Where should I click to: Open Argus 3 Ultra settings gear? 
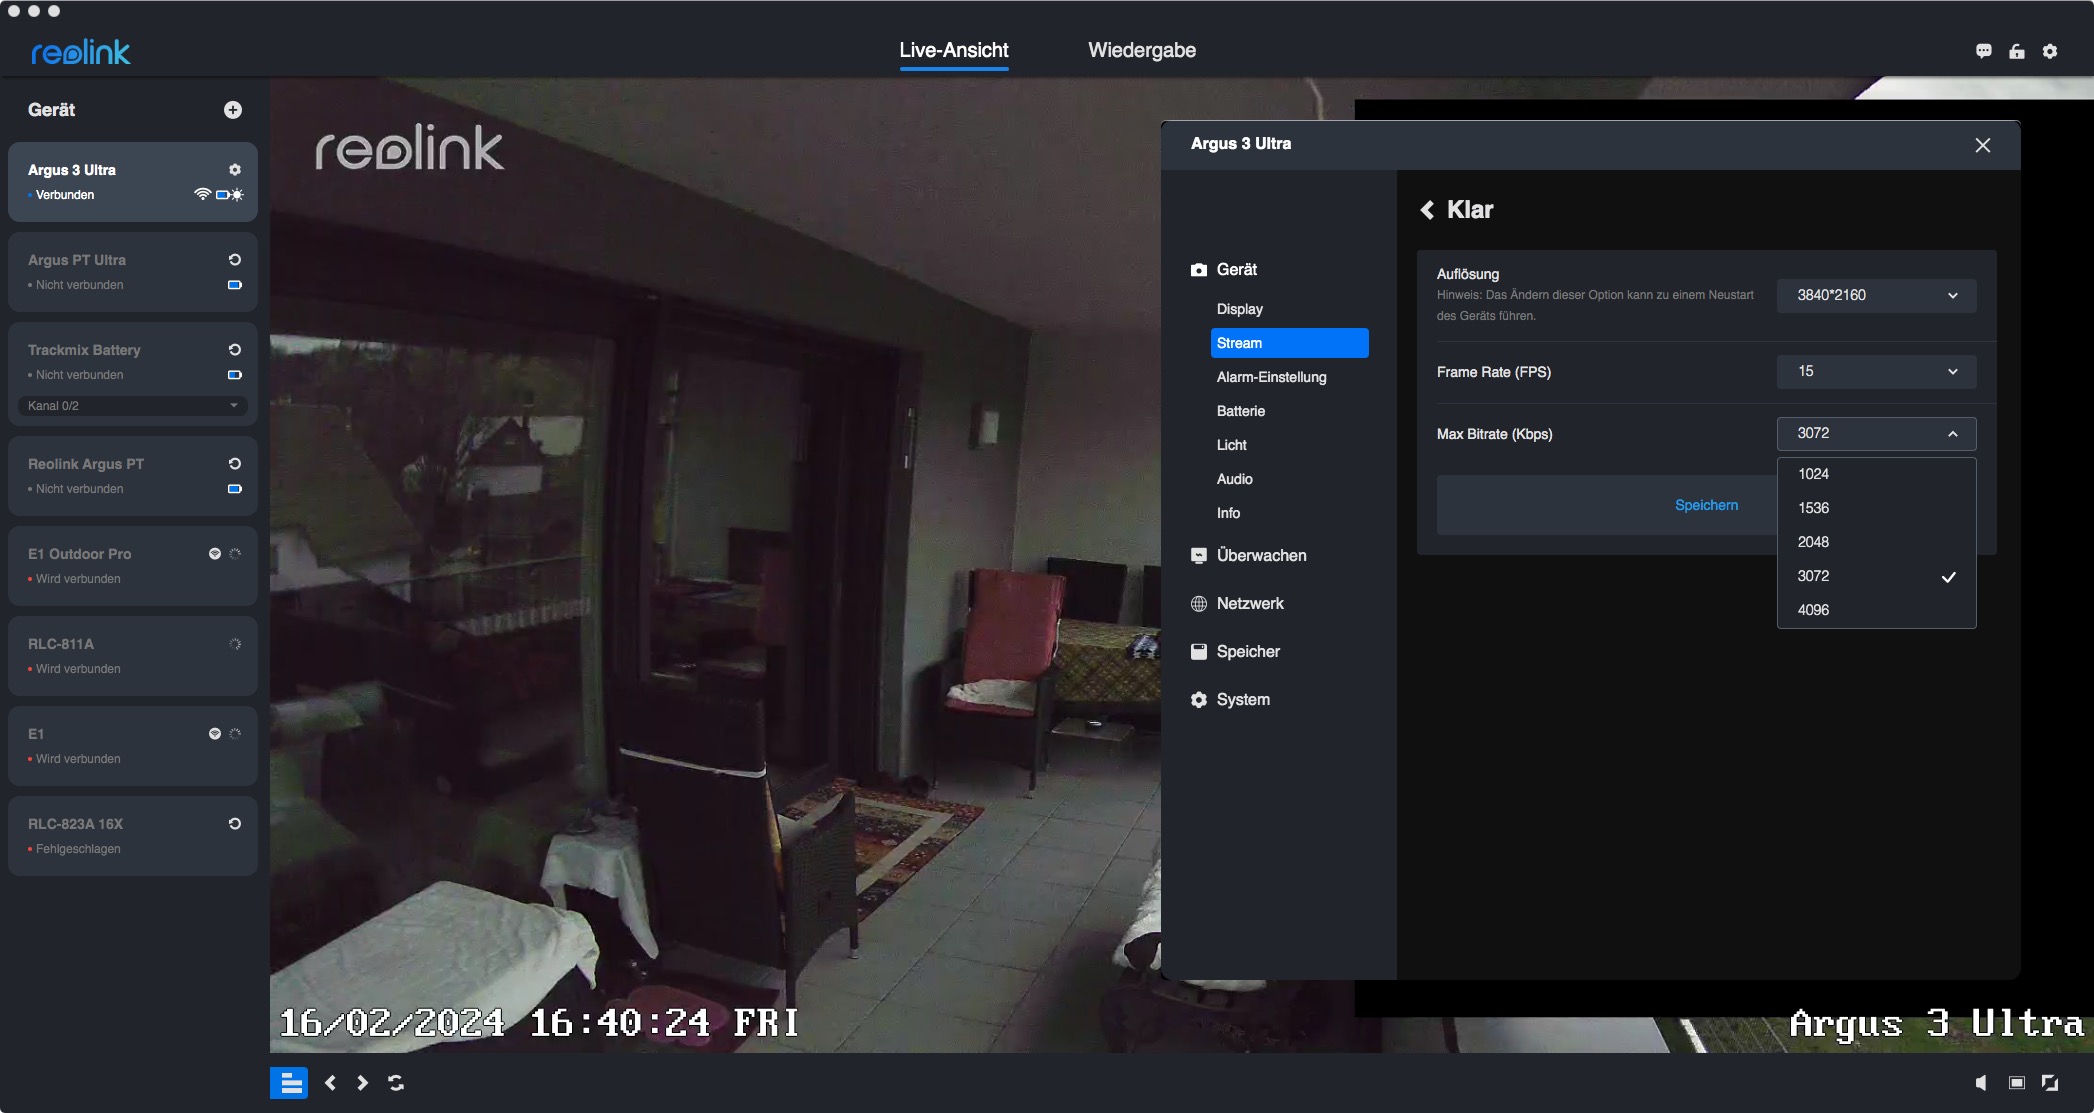click(x=235, y=170)
